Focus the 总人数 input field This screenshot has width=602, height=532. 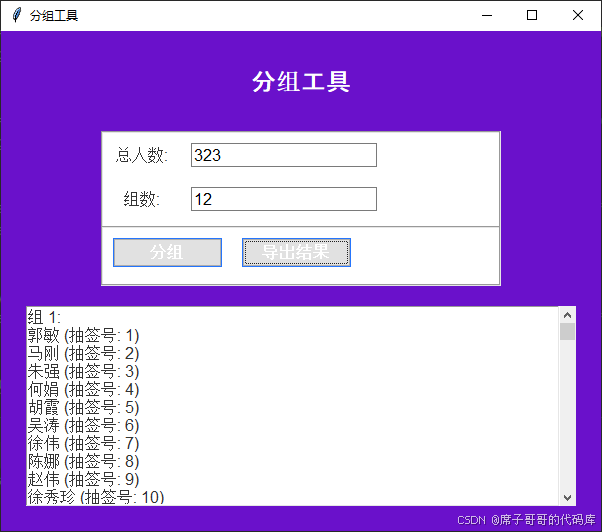pyautogui.click(x=284, y=155)
